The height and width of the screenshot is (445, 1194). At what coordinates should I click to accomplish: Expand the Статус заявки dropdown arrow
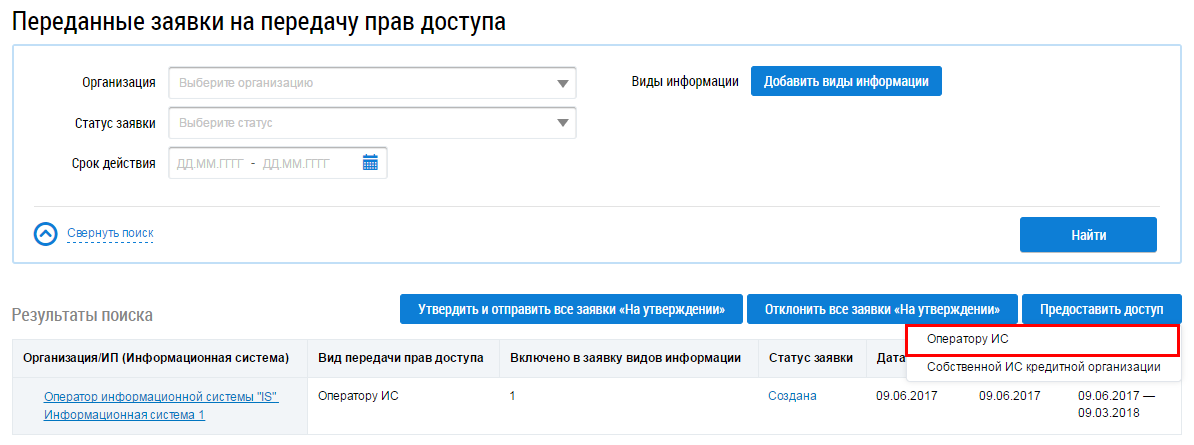pos(562,124)
